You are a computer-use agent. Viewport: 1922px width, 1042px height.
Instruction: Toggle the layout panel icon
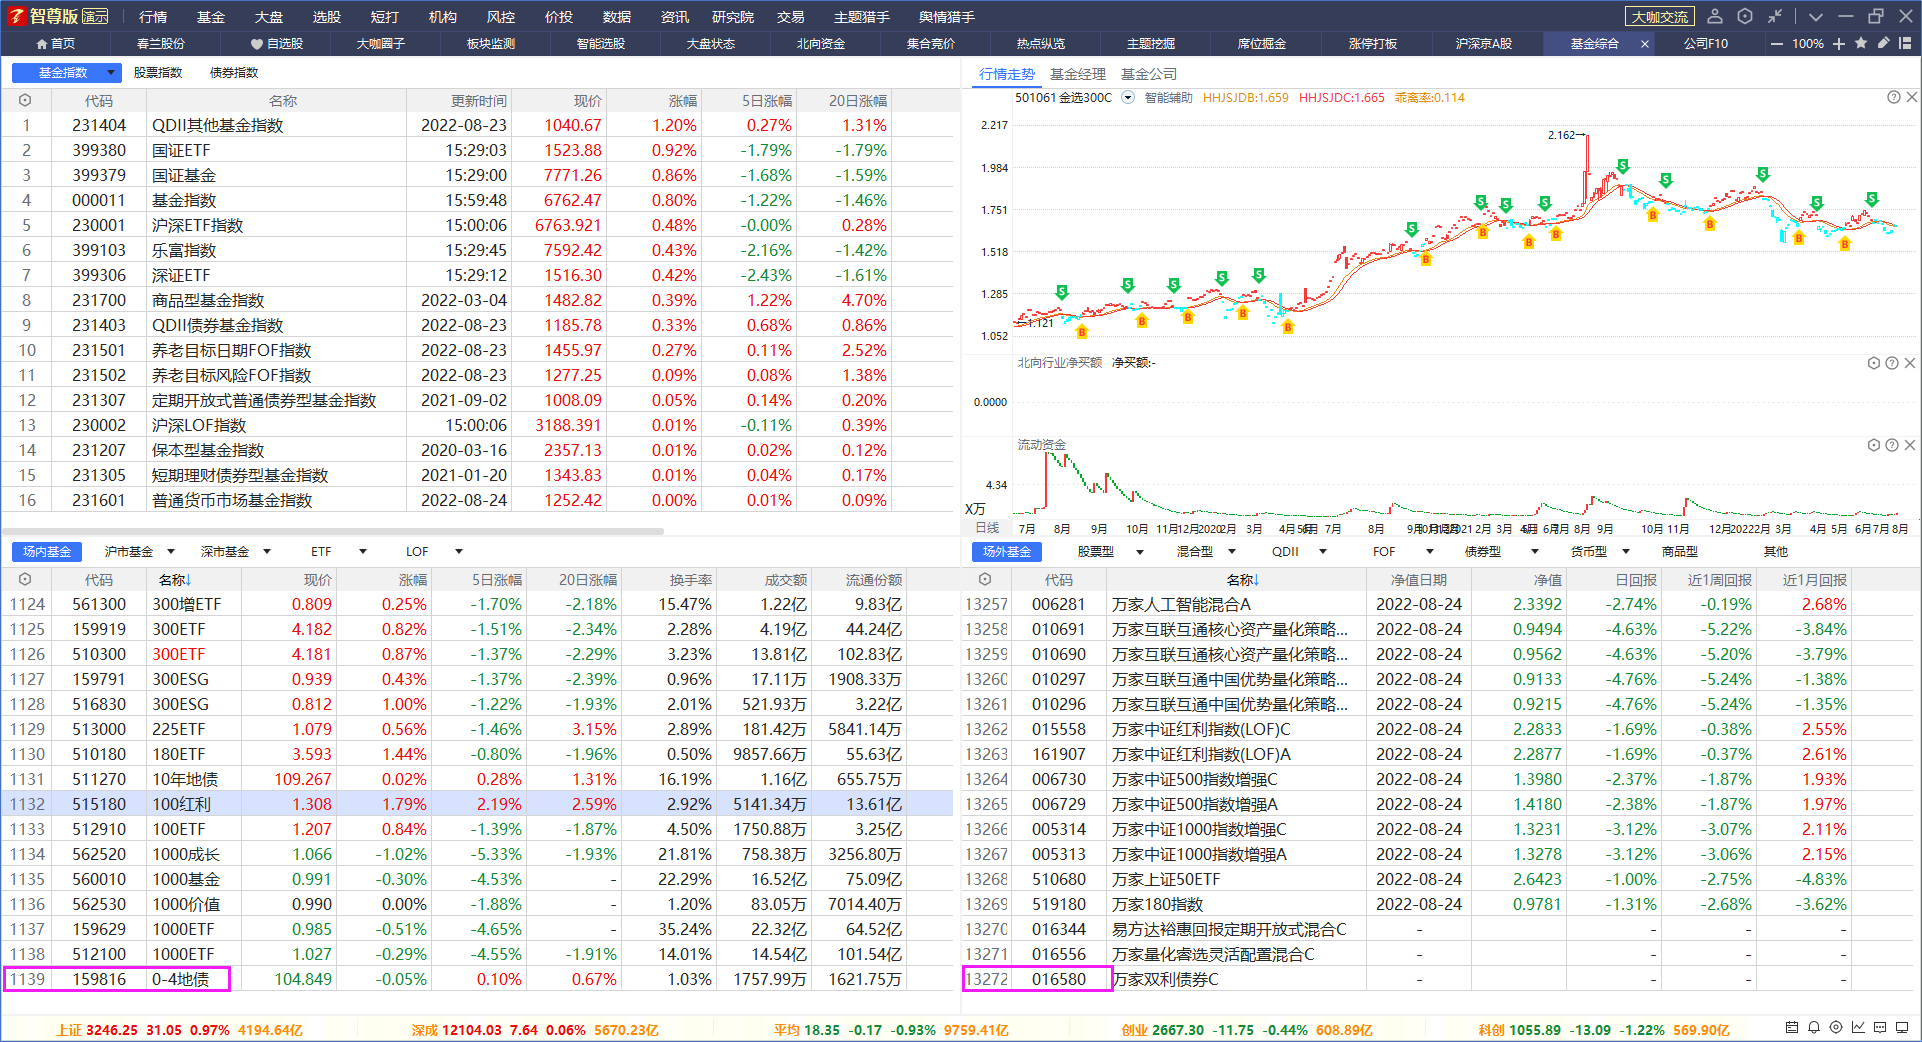pos(1905,43)
